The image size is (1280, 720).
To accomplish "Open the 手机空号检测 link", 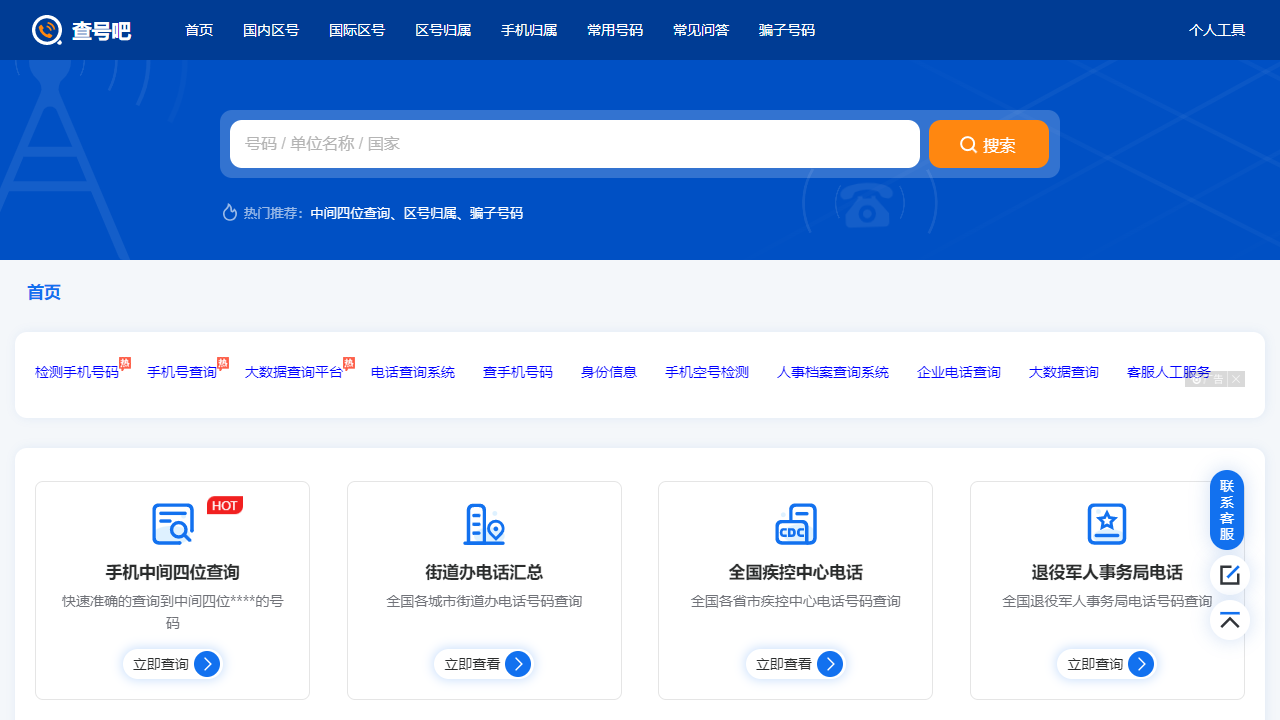I will click(706, 371).
